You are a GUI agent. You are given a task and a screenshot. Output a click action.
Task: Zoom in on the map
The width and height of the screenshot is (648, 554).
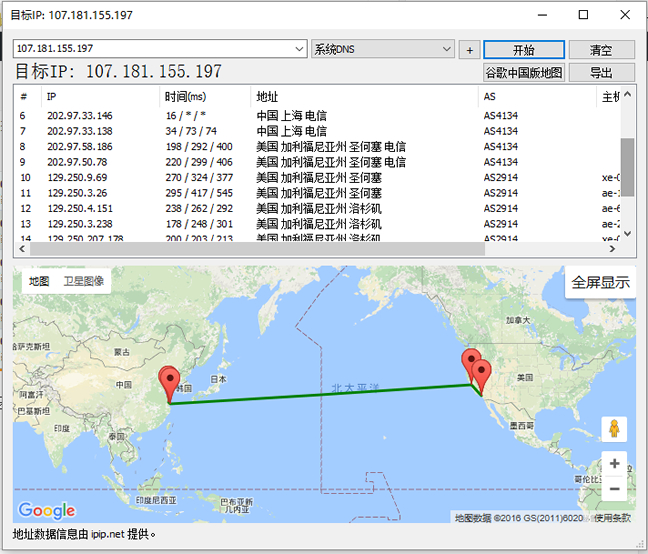pos(614,464)
